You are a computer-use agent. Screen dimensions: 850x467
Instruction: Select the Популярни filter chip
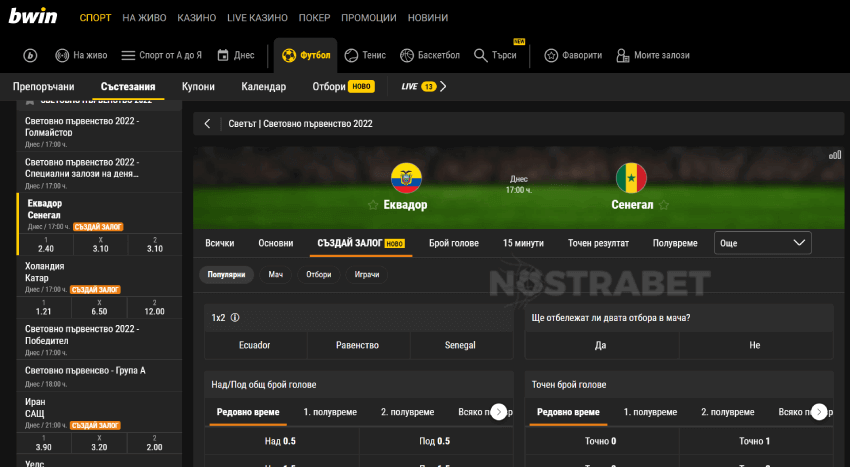click(227, 274)
